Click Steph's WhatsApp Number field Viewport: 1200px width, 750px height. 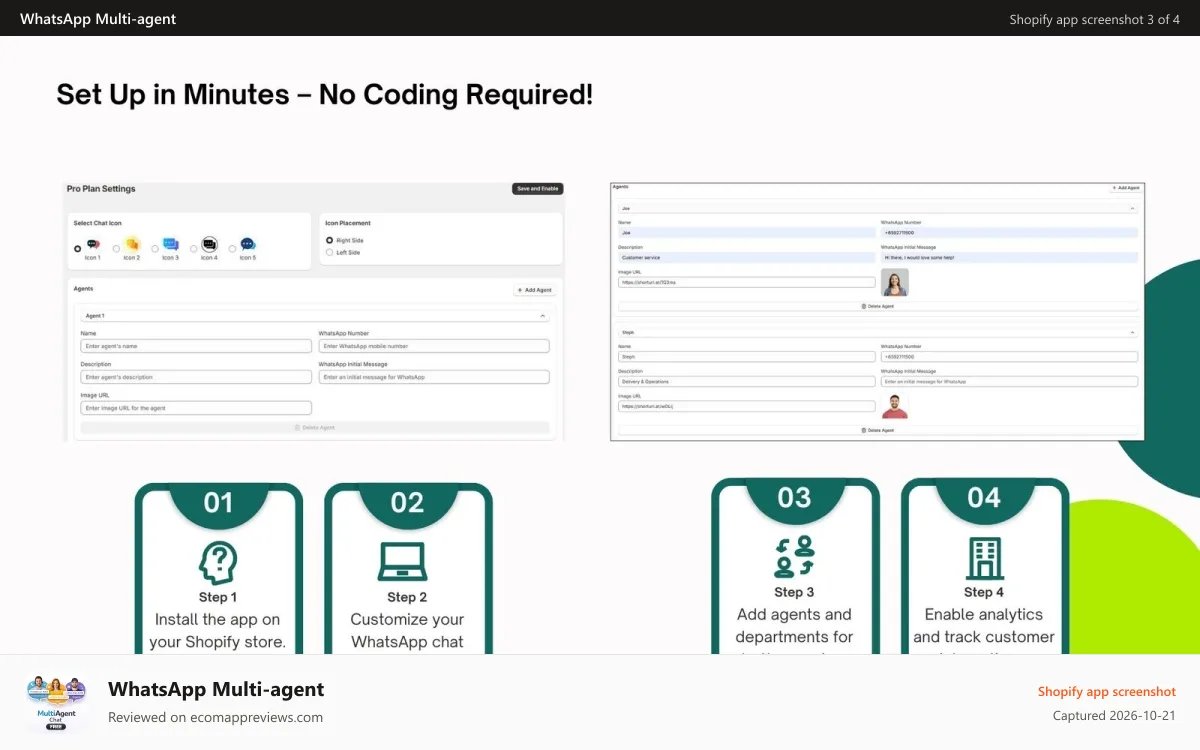(1009, 356)
